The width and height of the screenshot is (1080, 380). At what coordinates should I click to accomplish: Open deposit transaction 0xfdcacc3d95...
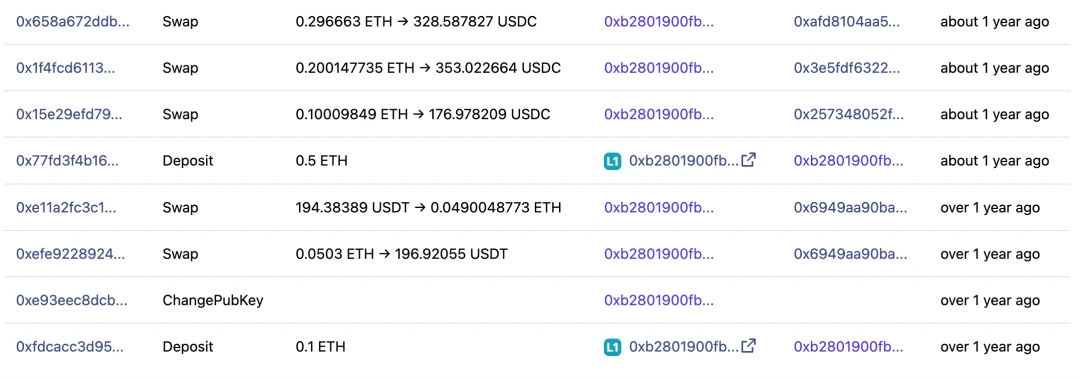(70, 347)
